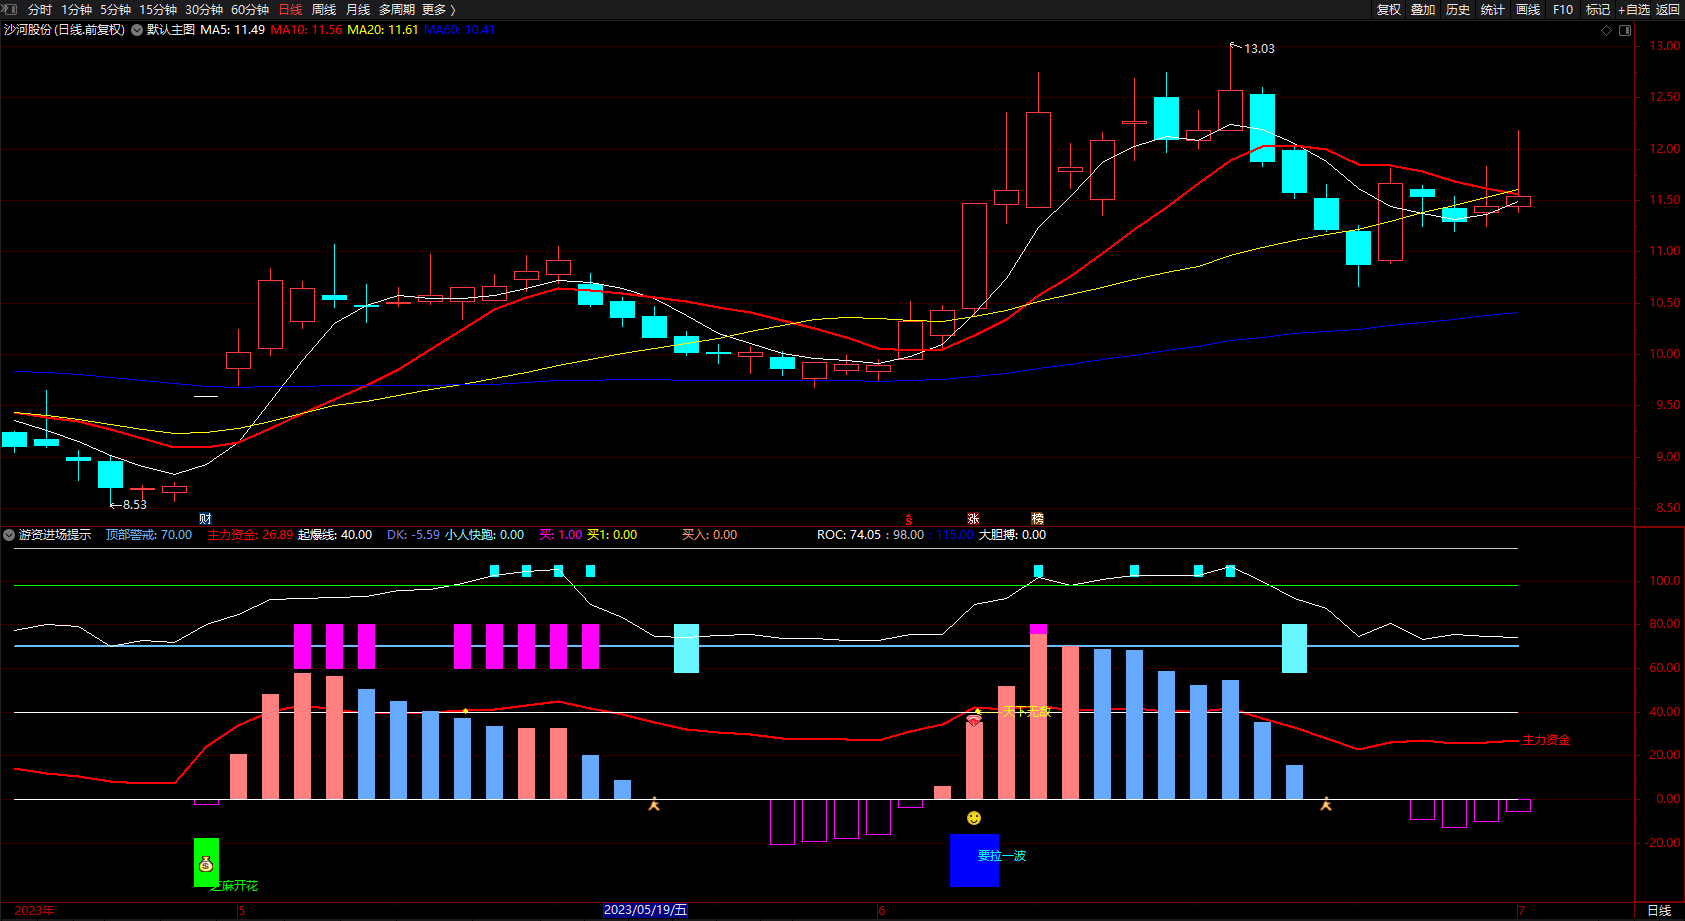This screenshot has width=1685, height=921.
Task: Click the DK: -5.59 label
Action: [x=413, y=535]
